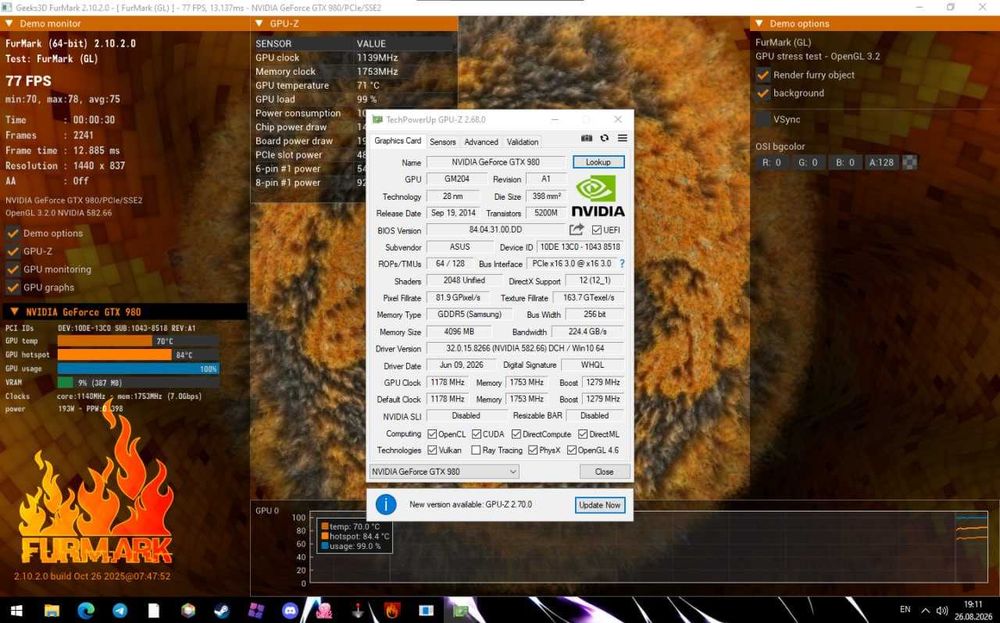Collapse the Demo options panel

[759, 24]
